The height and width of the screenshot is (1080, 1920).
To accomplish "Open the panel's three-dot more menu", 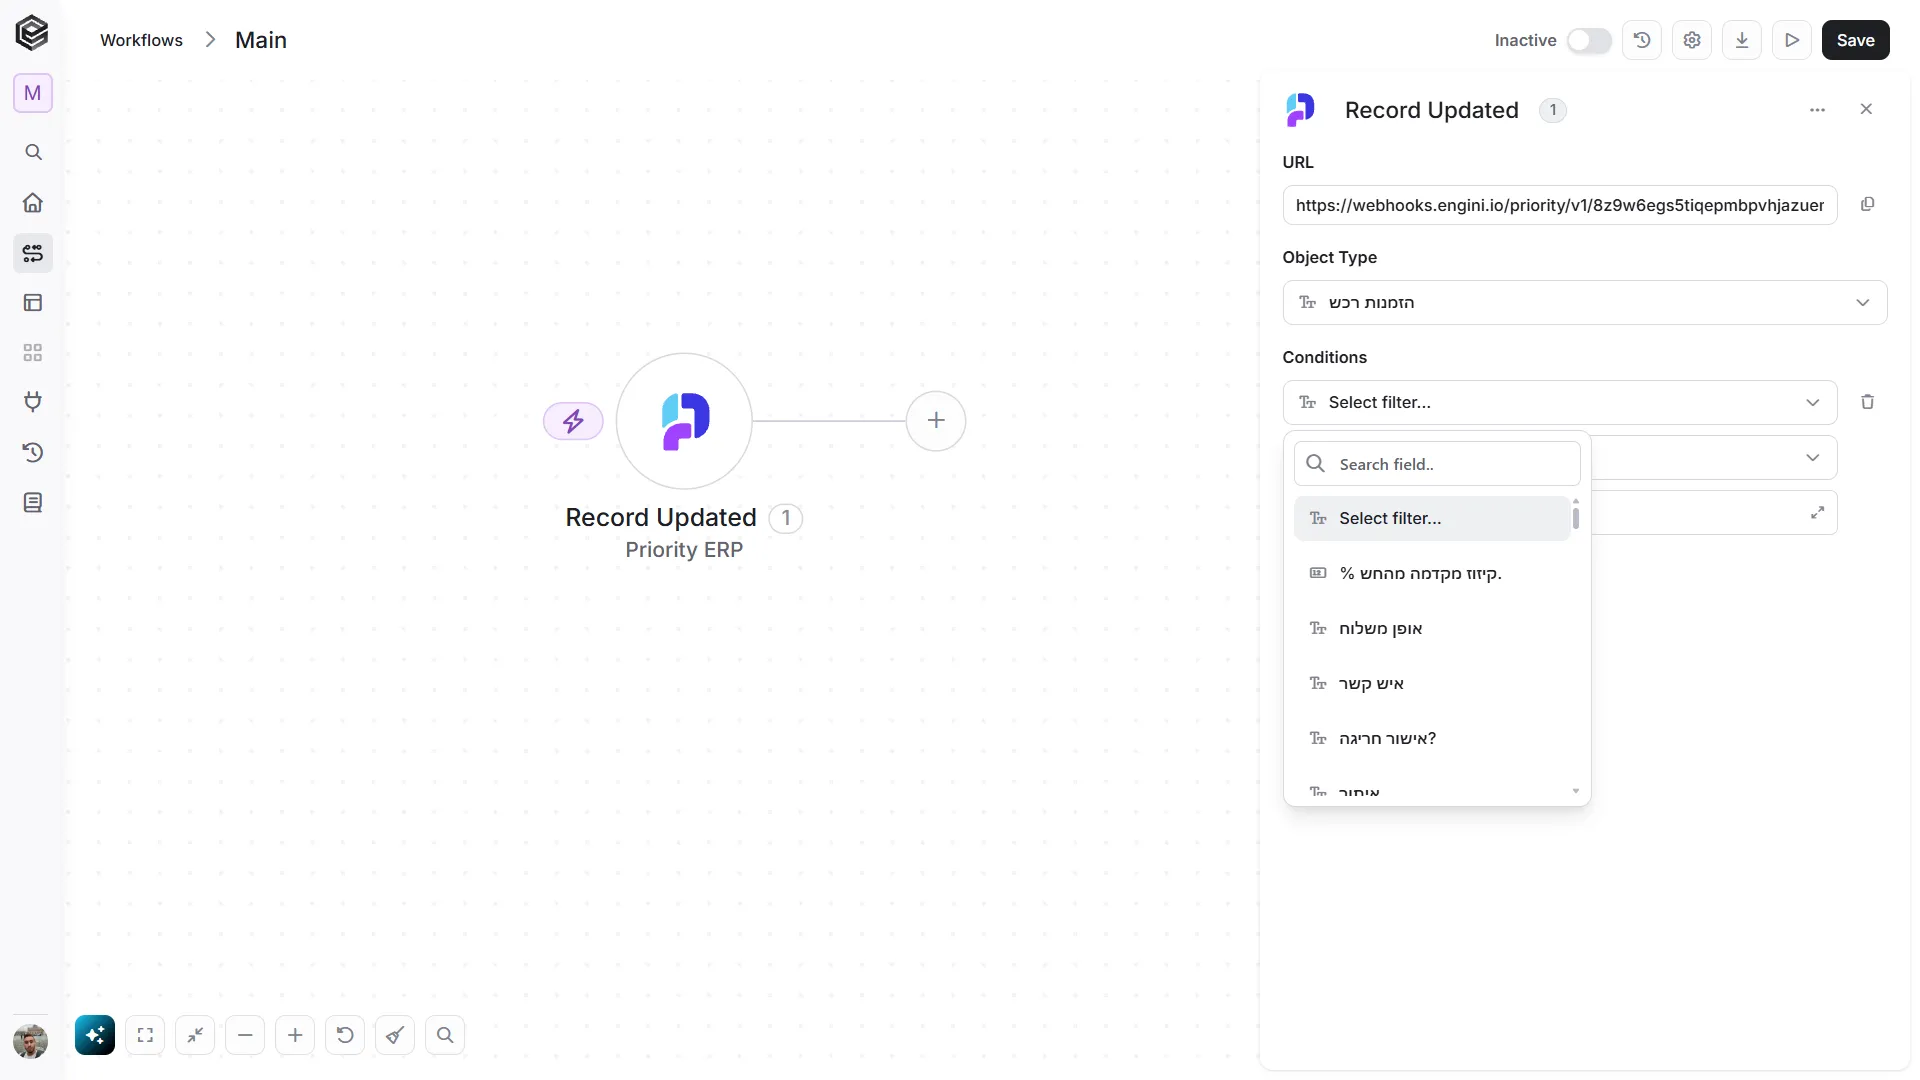I will [1817, 110].
